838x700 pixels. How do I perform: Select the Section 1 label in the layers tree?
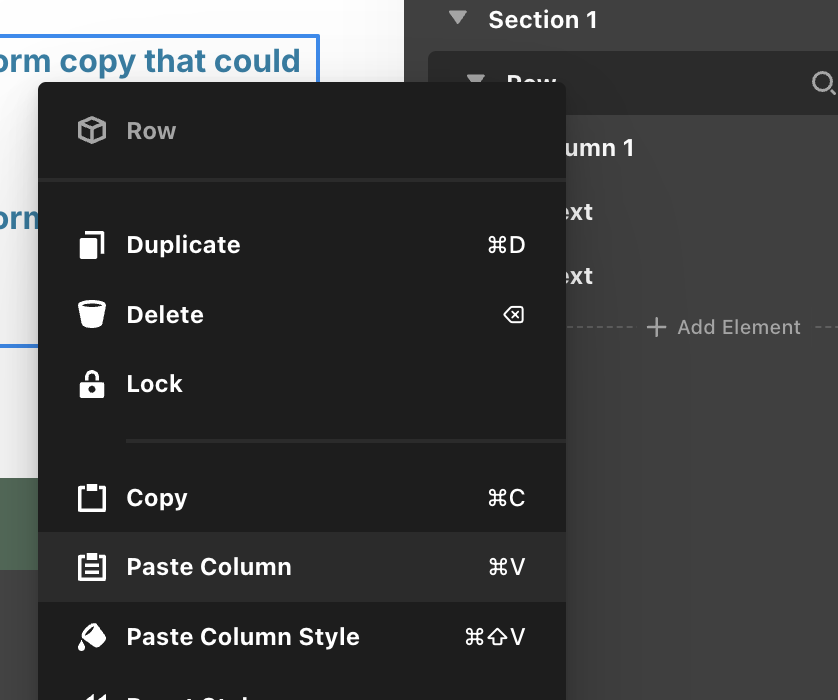(542, 20)
